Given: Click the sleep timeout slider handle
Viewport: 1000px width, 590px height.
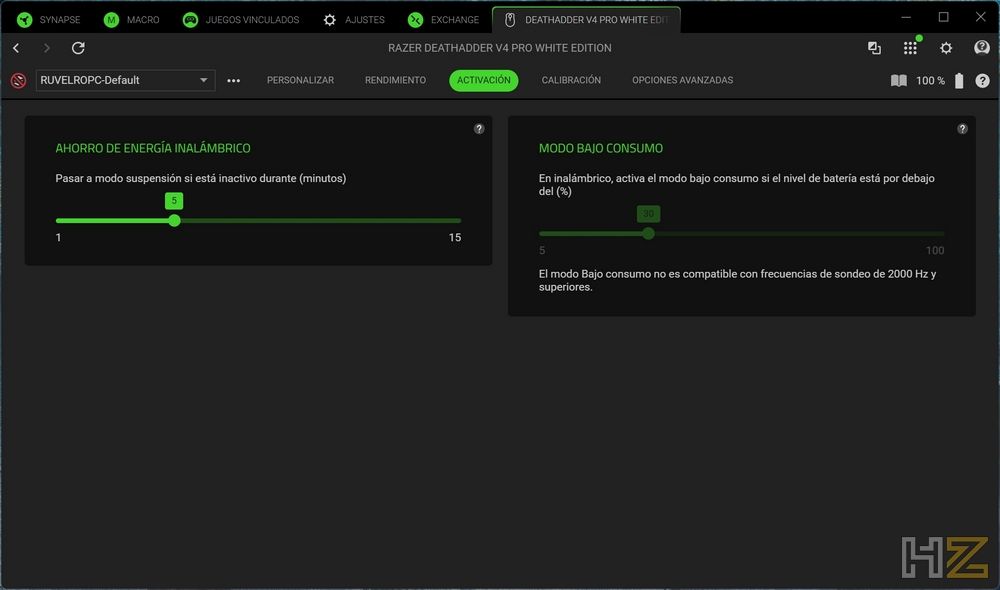Looking at the screenshot, I should [x=174, y=221].
